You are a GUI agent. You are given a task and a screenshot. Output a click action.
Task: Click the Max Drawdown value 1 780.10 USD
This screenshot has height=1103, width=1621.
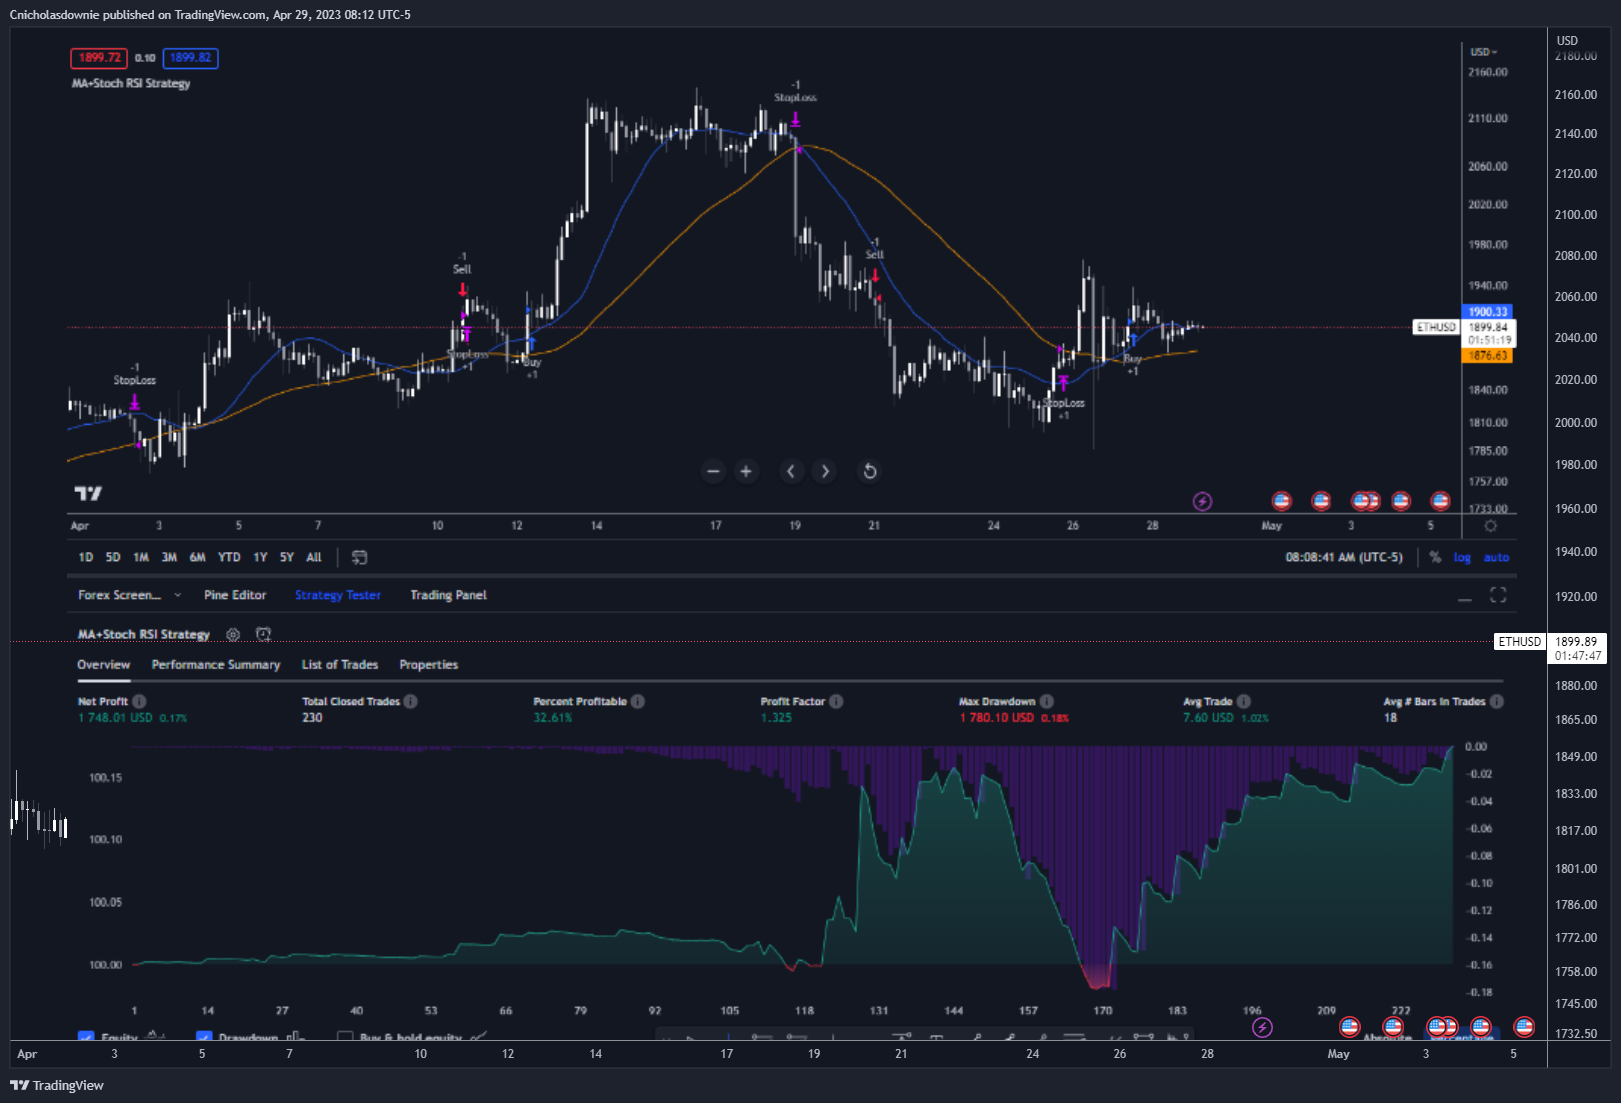(997, 718)
